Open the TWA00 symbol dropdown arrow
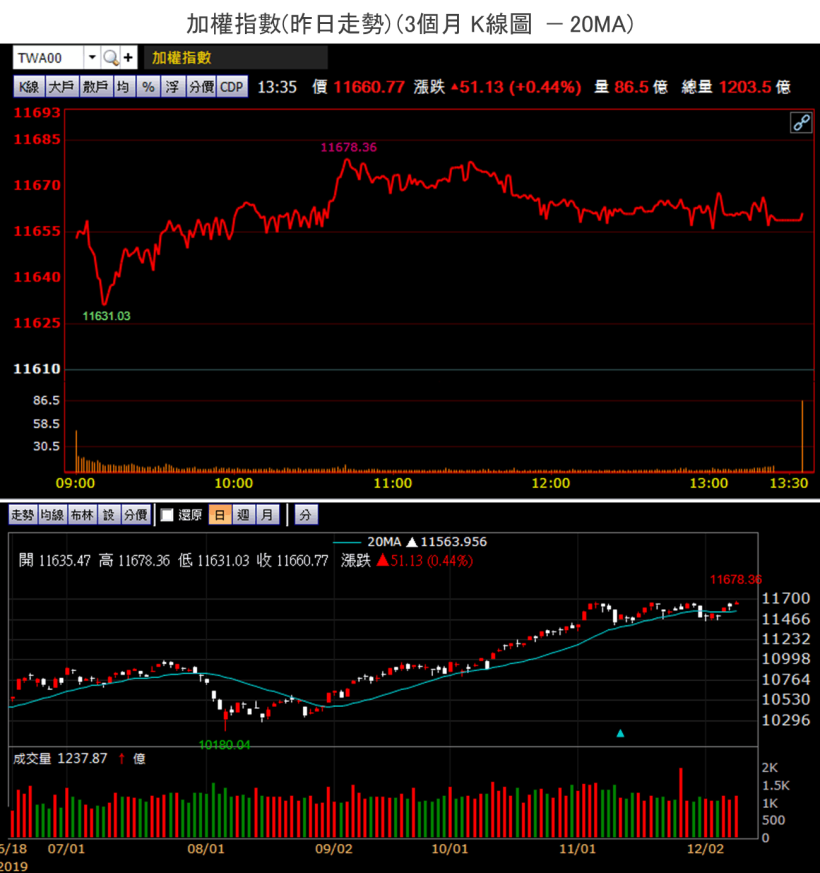The height and width of the screenshot is (873, 820). (x=92, y=57)
